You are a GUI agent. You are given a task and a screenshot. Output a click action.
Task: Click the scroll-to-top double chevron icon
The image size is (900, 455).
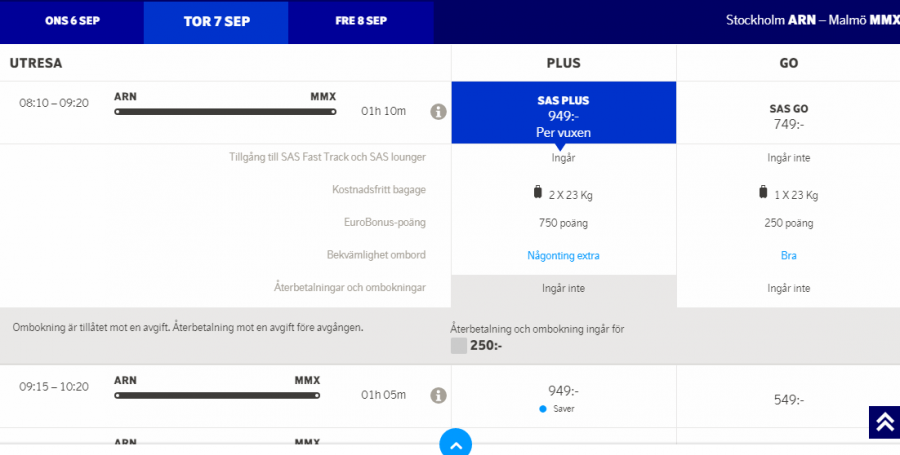884,422
